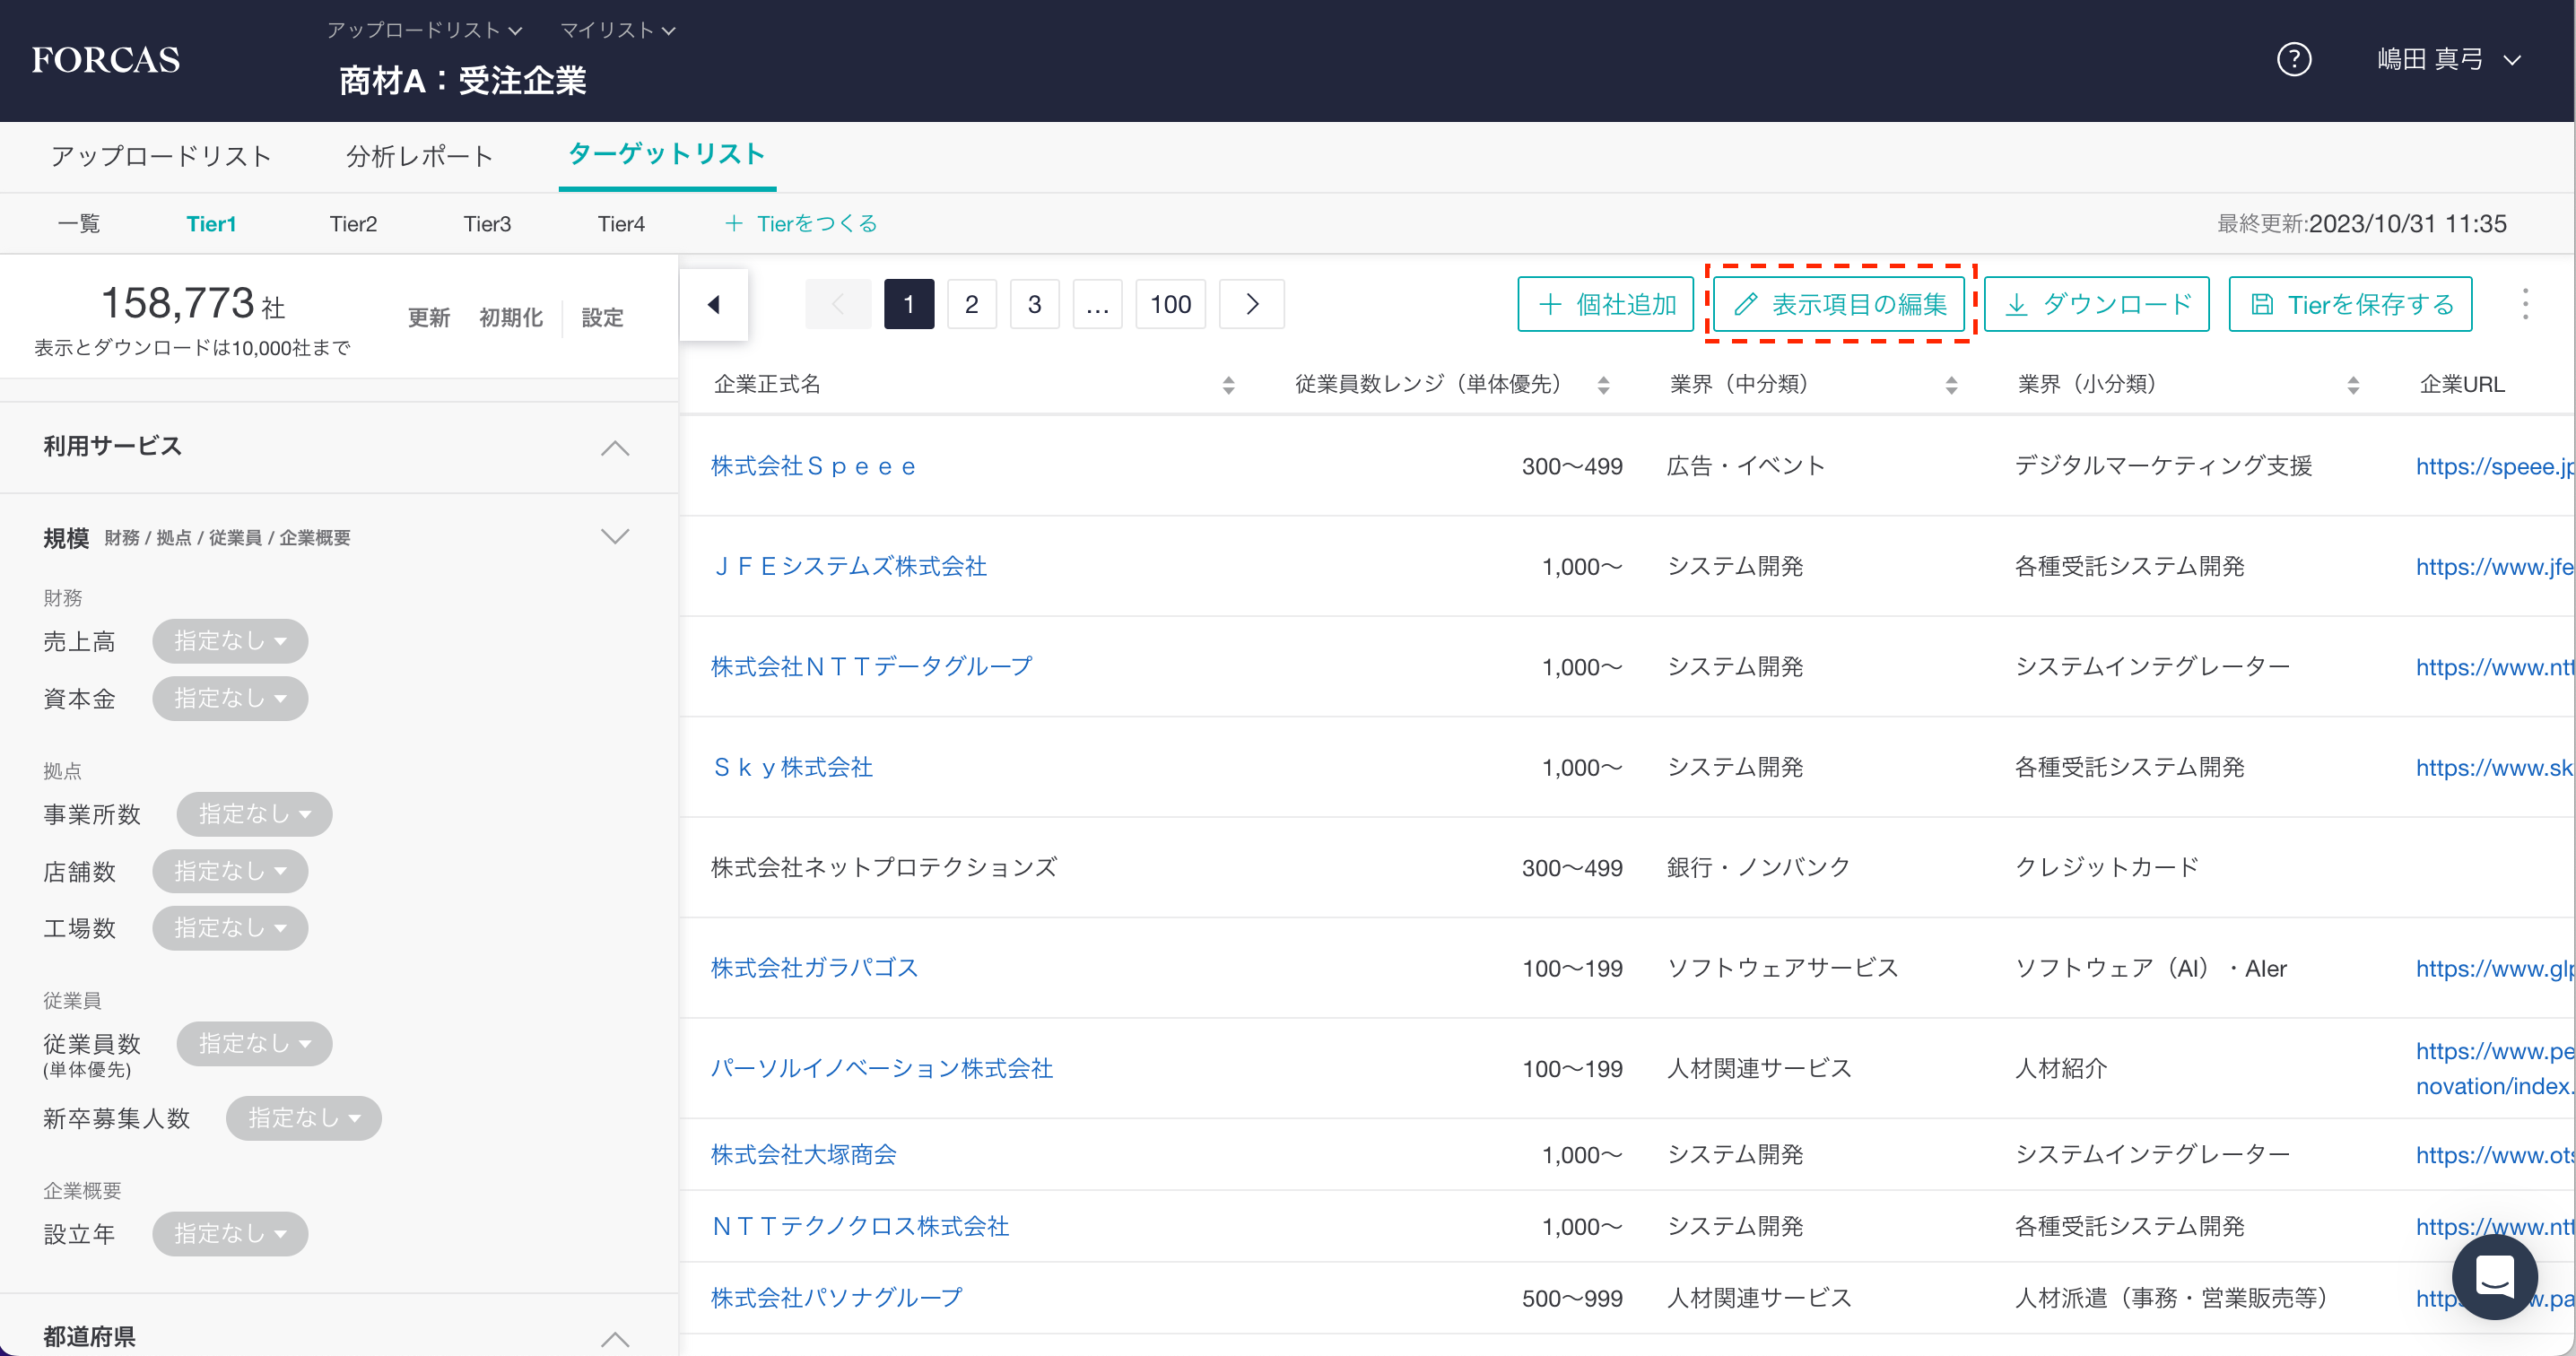The image size is (2576, 1356).
Task: Switch to the 分析レポート tab
Action: pos(419,156)
